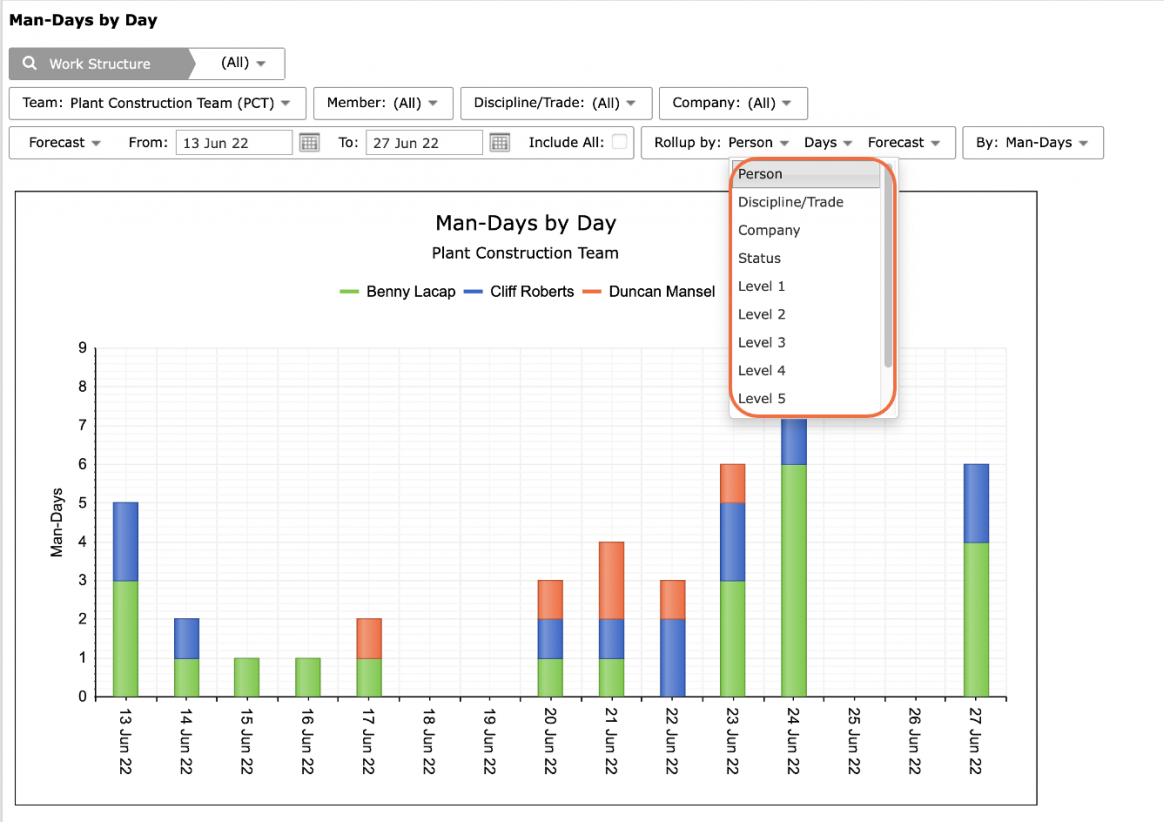Click the Work Structure button

(x=99, y=63)
